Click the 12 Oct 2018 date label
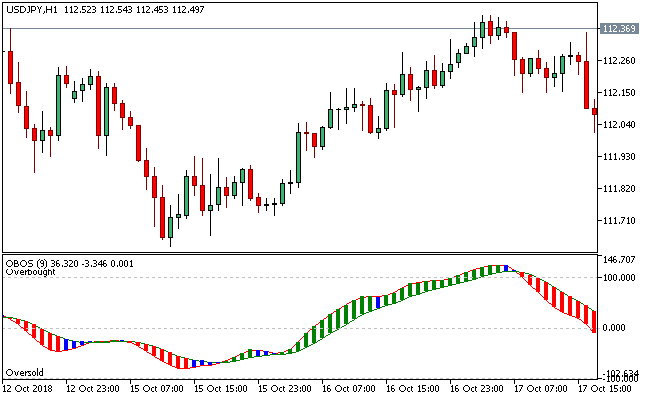This screenshot has width=650, height=400. coord(30,387)
